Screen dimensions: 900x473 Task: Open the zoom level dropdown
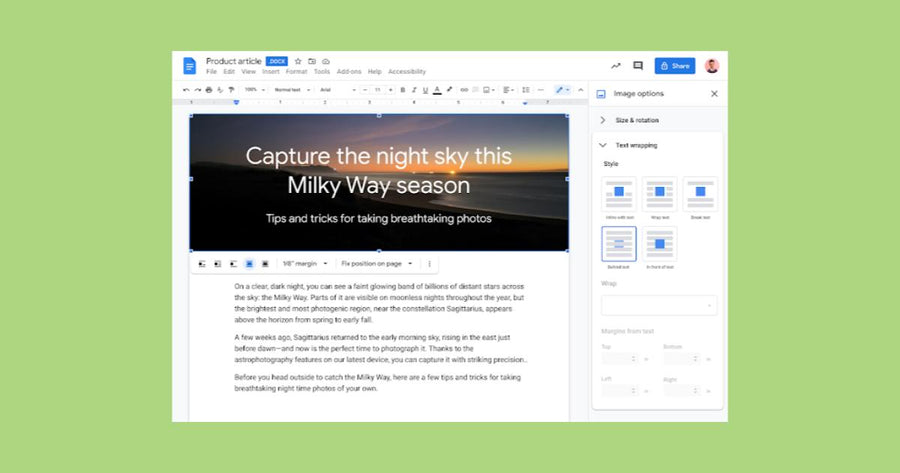click(255, 90)
